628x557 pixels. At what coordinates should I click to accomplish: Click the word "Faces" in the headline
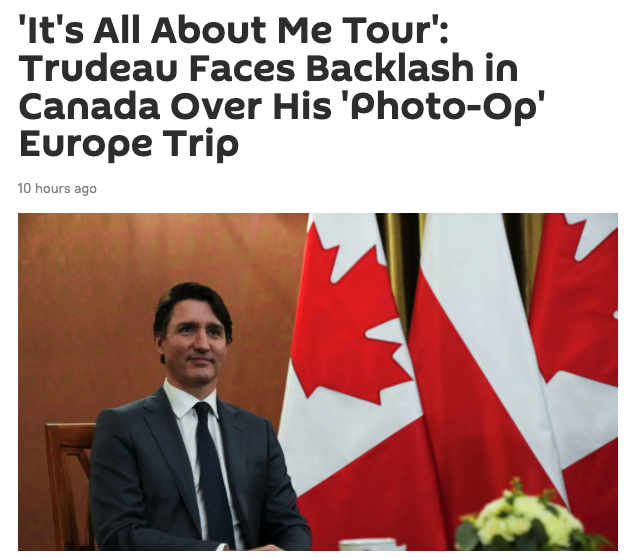(x=242, y=68)
